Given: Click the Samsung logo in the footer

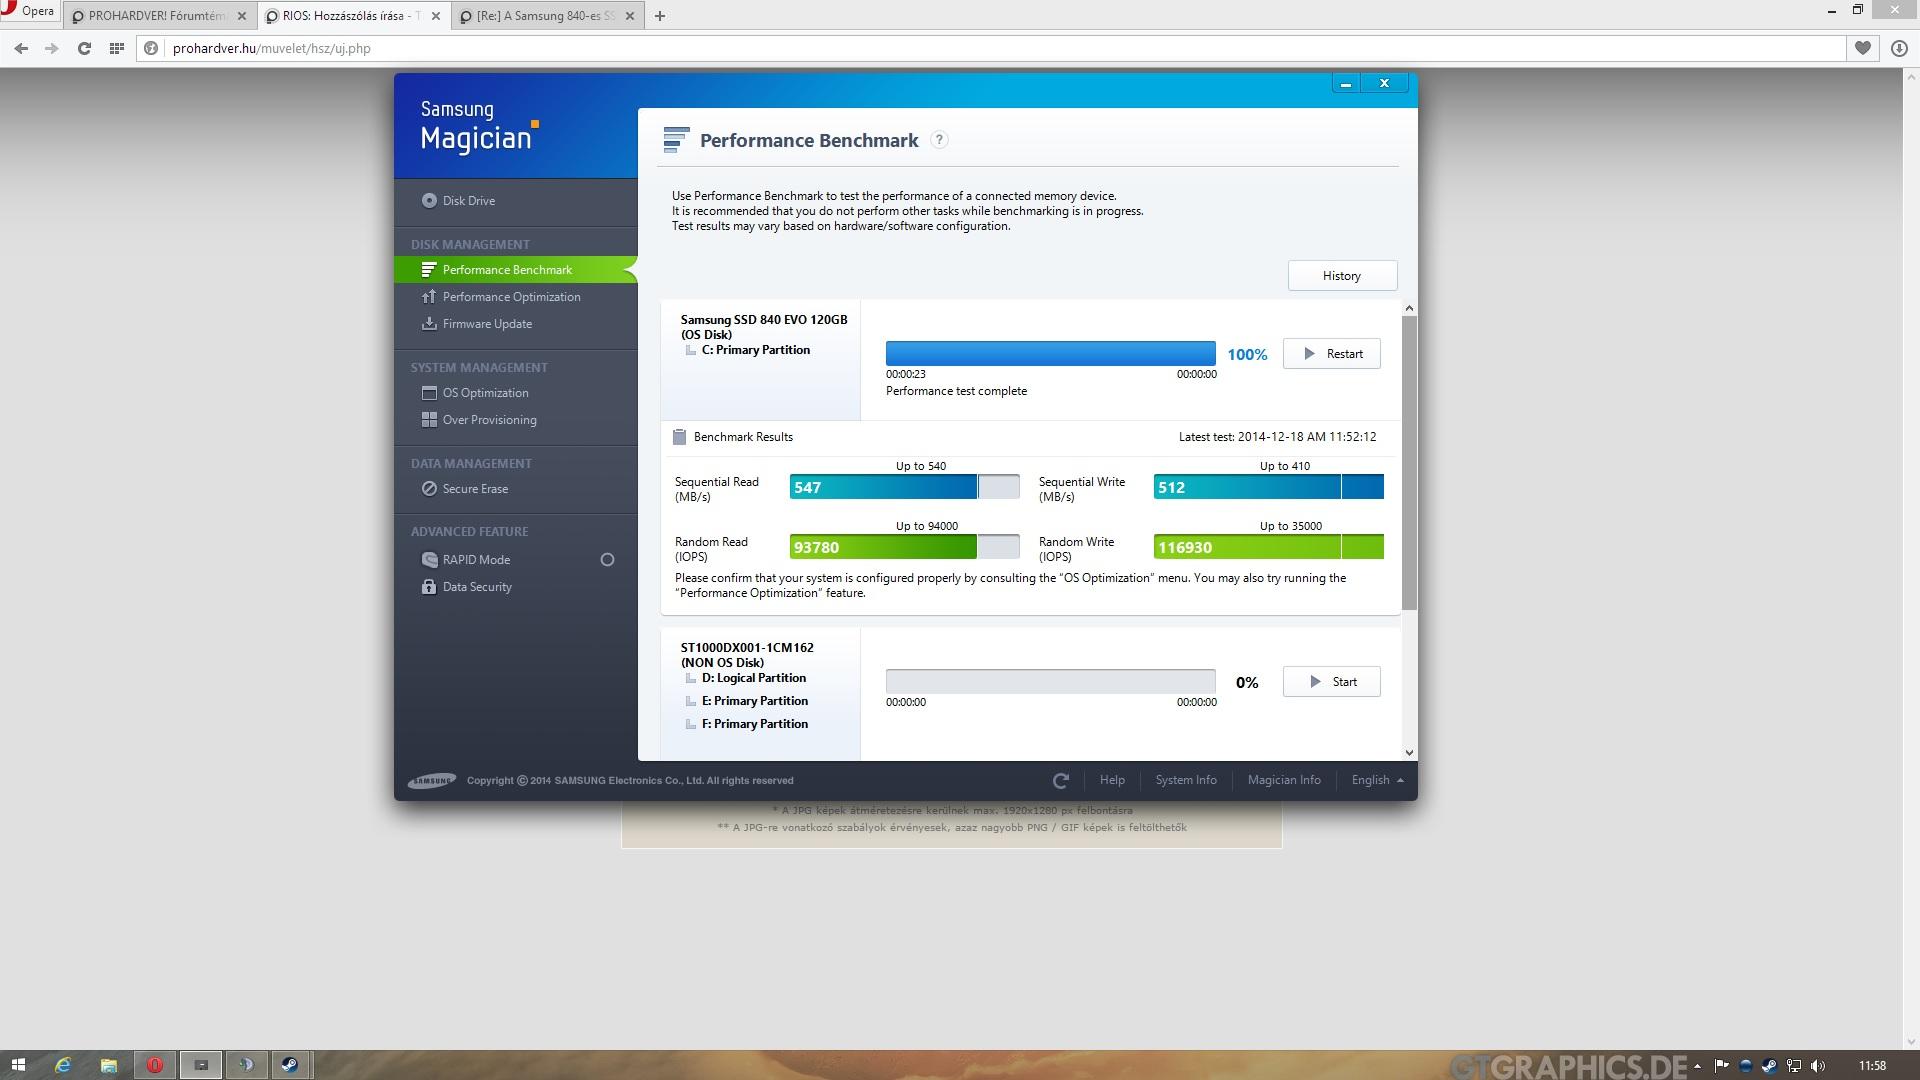Looking at the screenshot, I should click(x=432, y=781).
